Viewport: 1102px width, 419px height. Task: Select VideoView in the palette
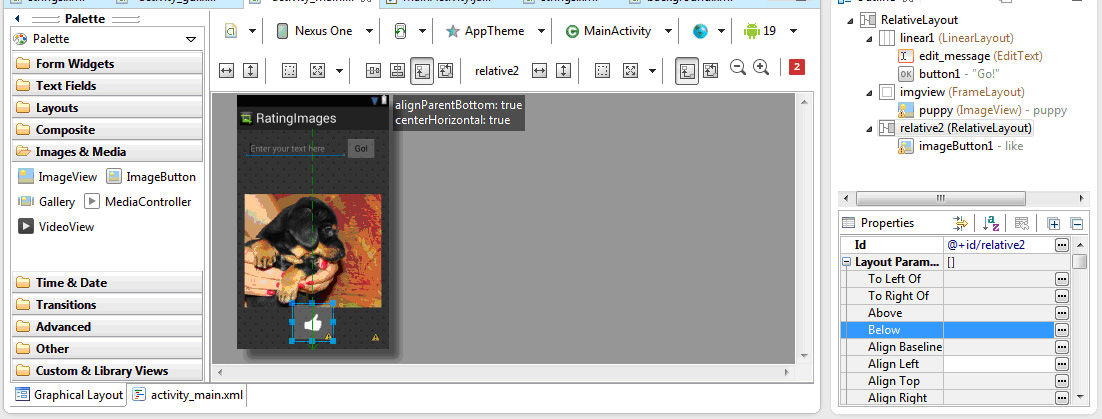click(56, 226)
